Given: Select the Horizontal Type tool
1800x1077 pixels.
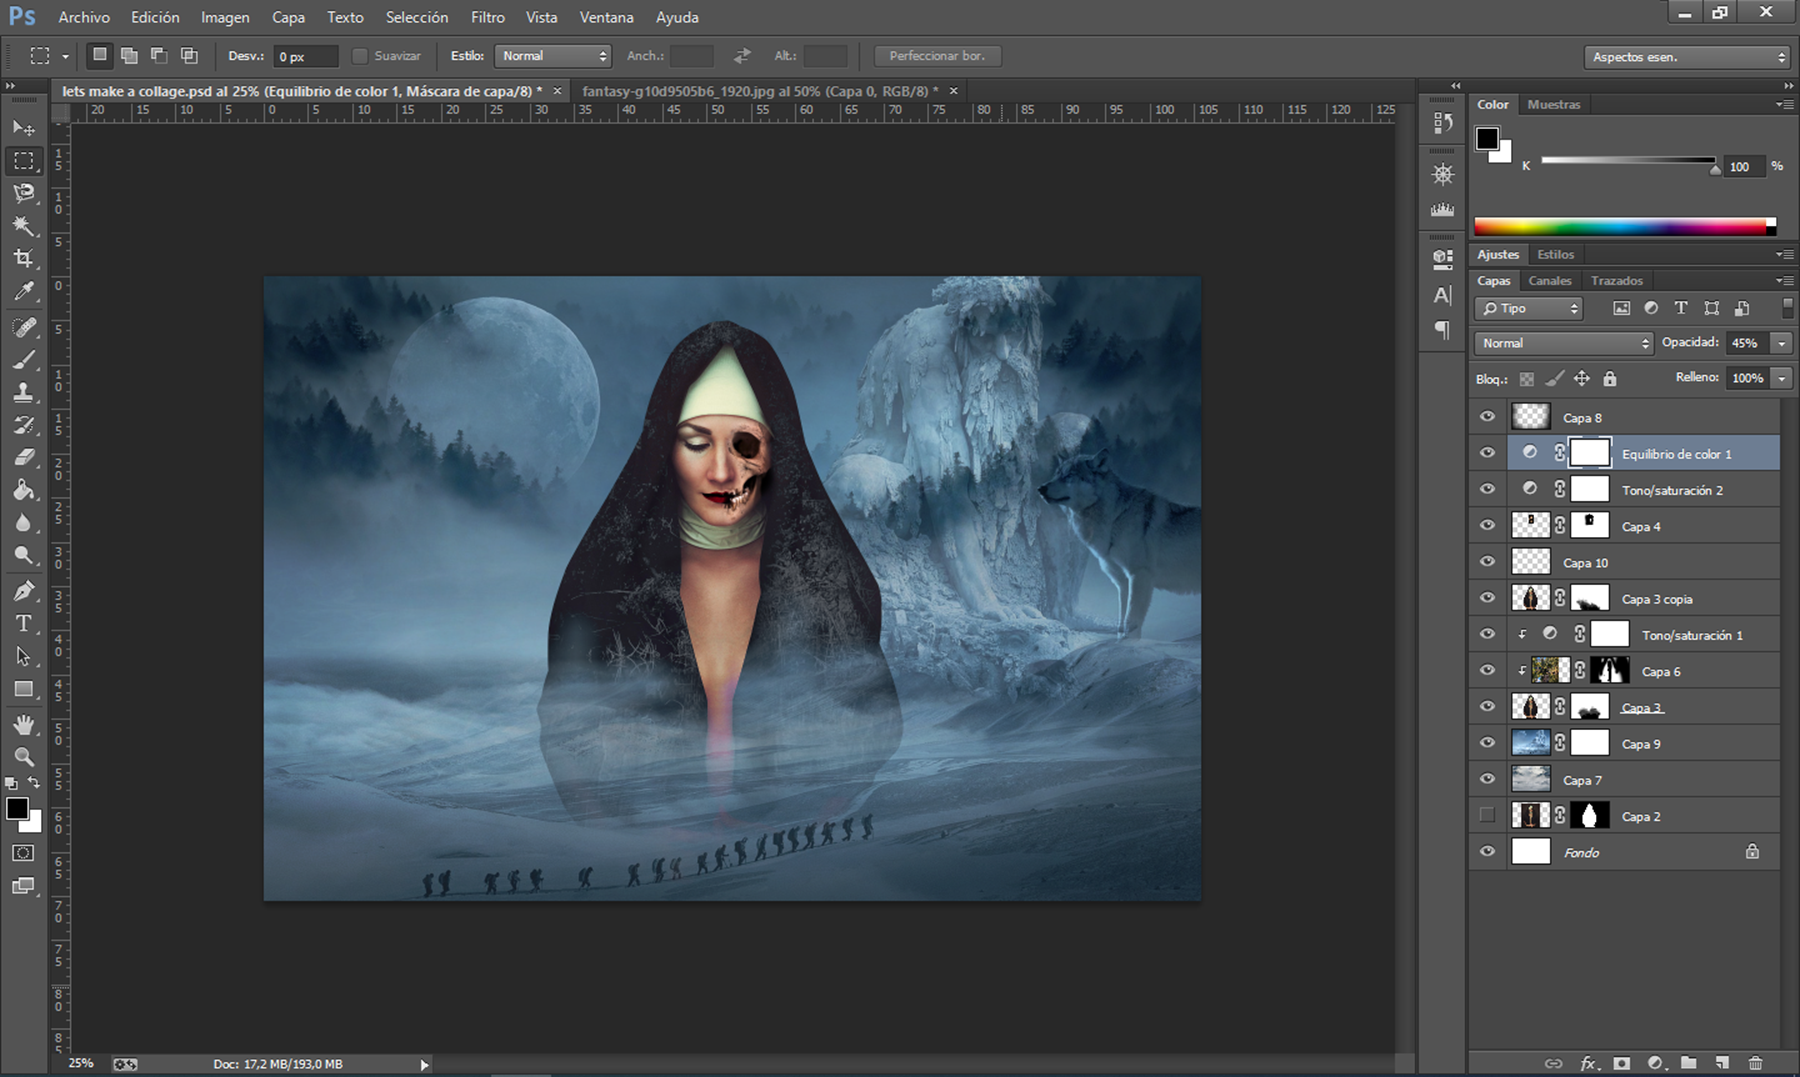Looking at the screenshot, I should (24, 624).
